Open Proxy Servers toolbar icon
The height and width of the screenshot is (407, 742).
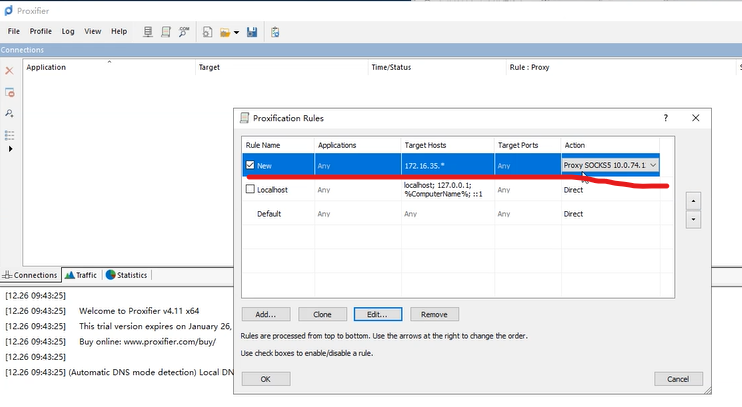(148, 32)
